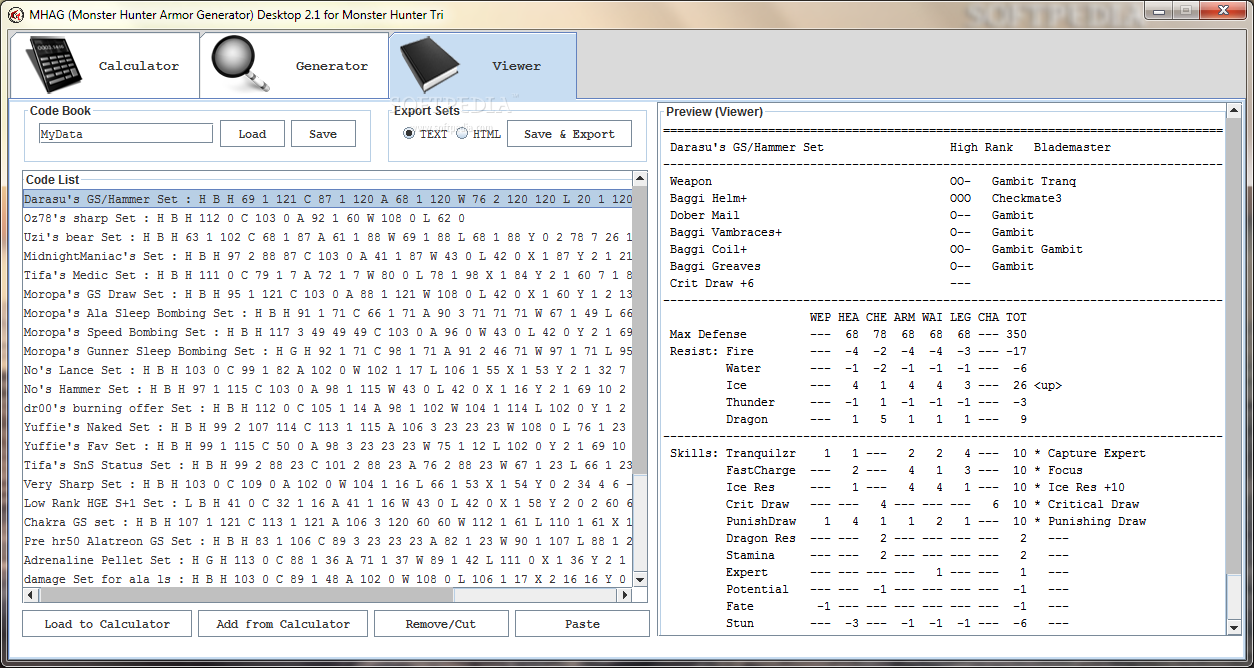Click Add from Calculator button
Image resolution: width=1254 pixels, height=668 pixels.
click(283, 624)
